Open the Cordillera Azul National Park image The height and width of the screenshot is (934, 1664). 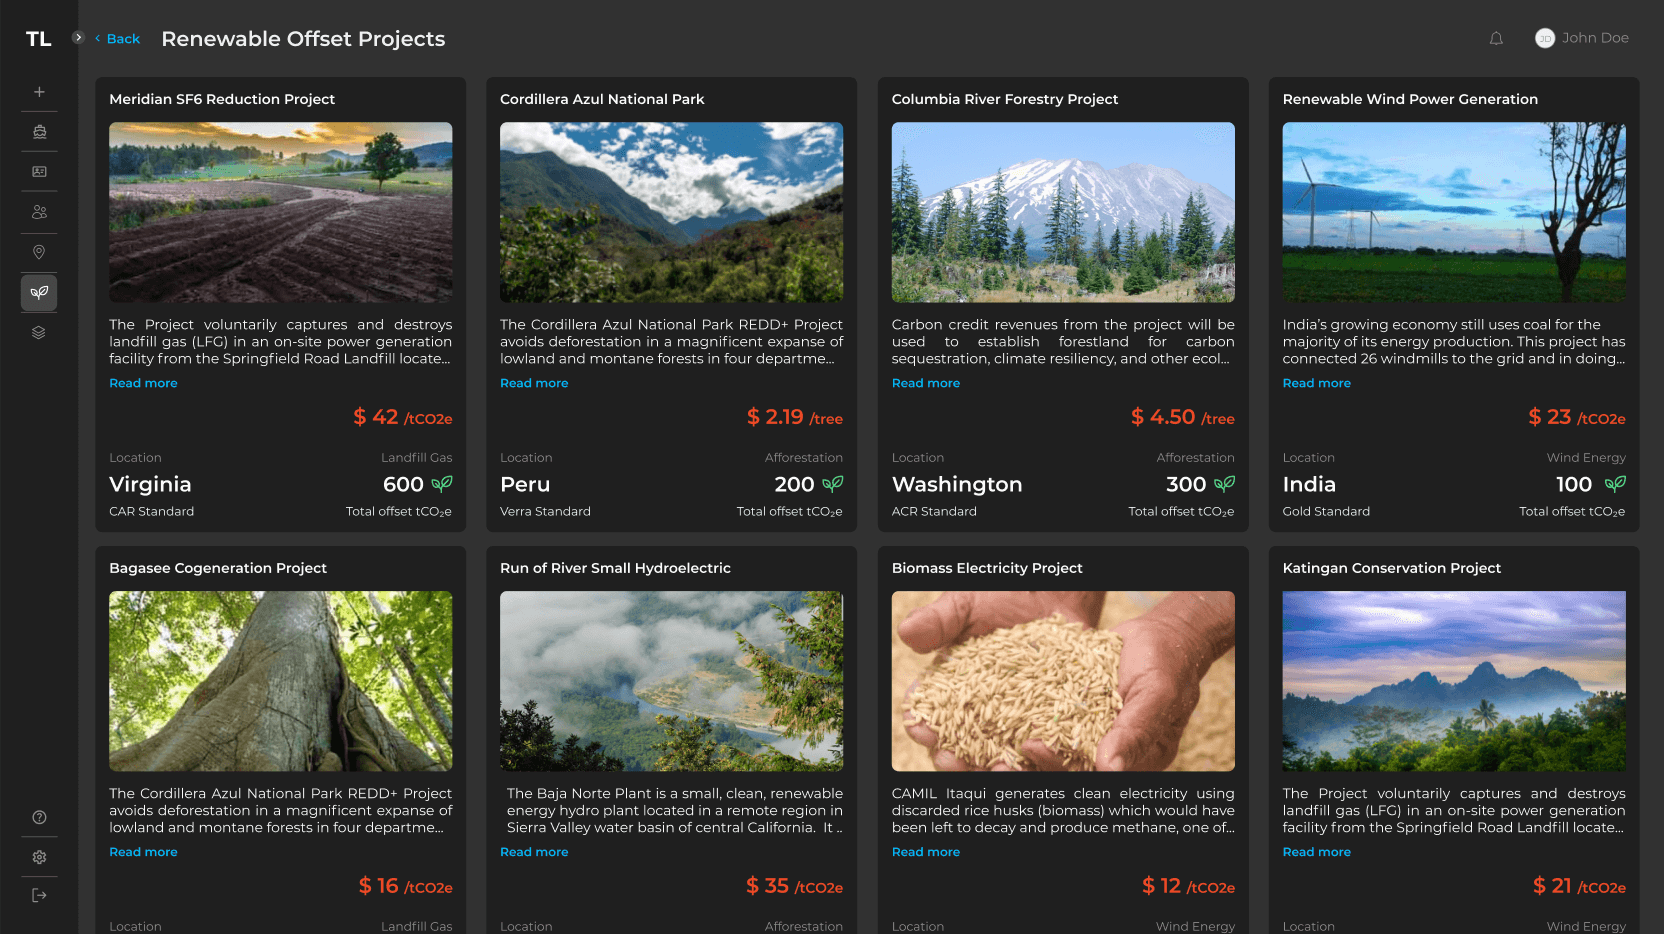pos(671,212)
